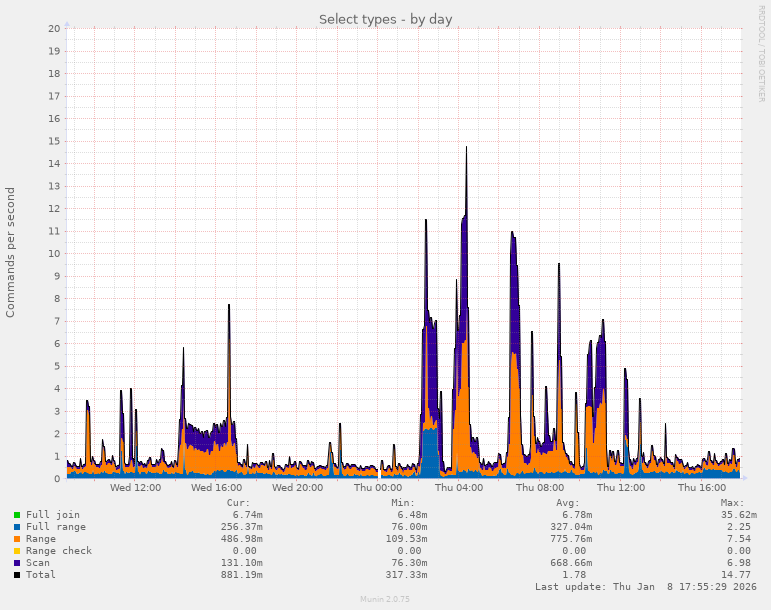Screen dimensions: 771x610
Task: Click the tallest peak near 15 on graph
Action: (466, 149)
